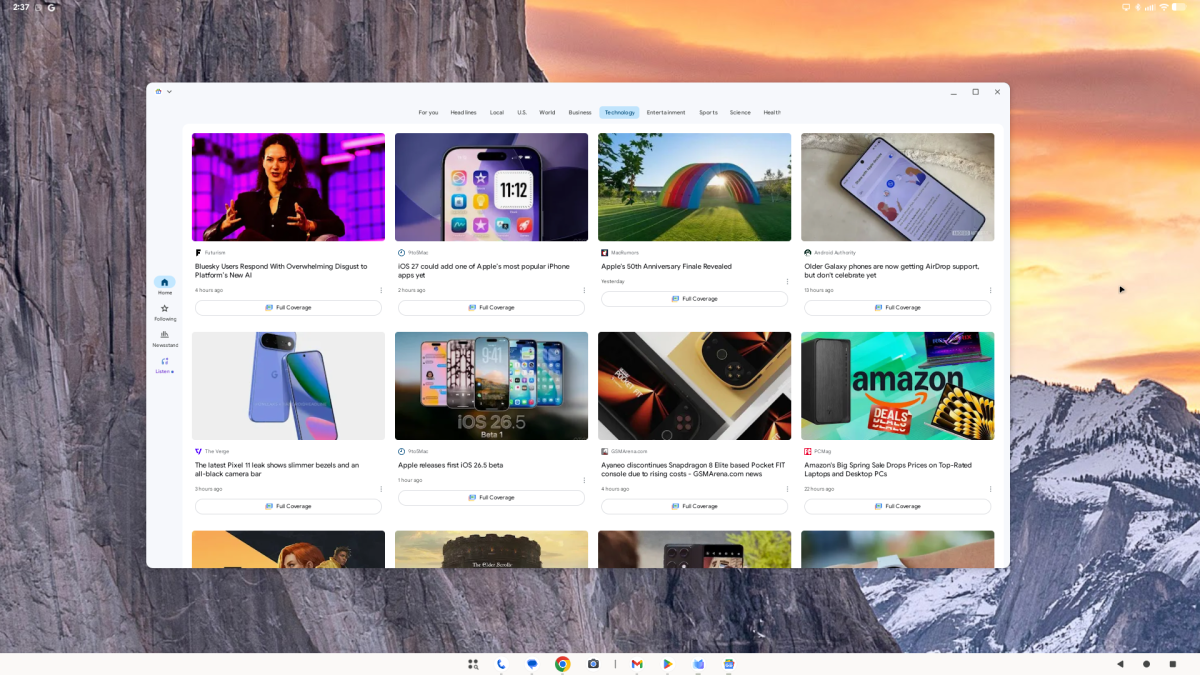Select the Headlines category tab

(463, 112)
